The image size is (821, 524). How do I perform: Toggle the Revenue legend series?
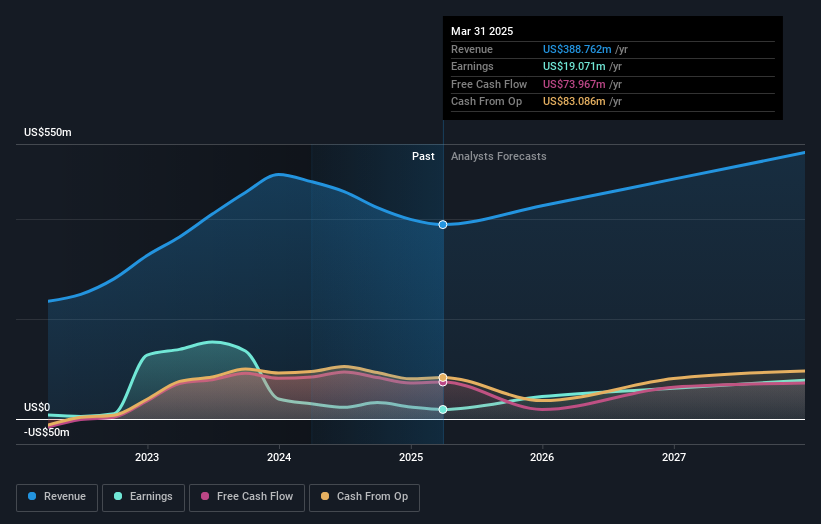pos(57,497)
